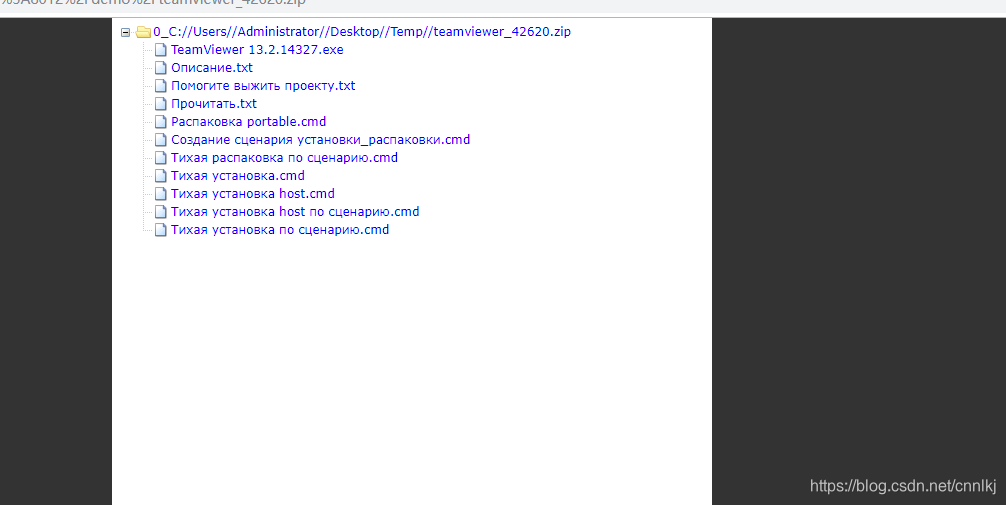Click file icon beside Прочитать.txt
This screenshot has height=505, width=1006.
[160, 103]
